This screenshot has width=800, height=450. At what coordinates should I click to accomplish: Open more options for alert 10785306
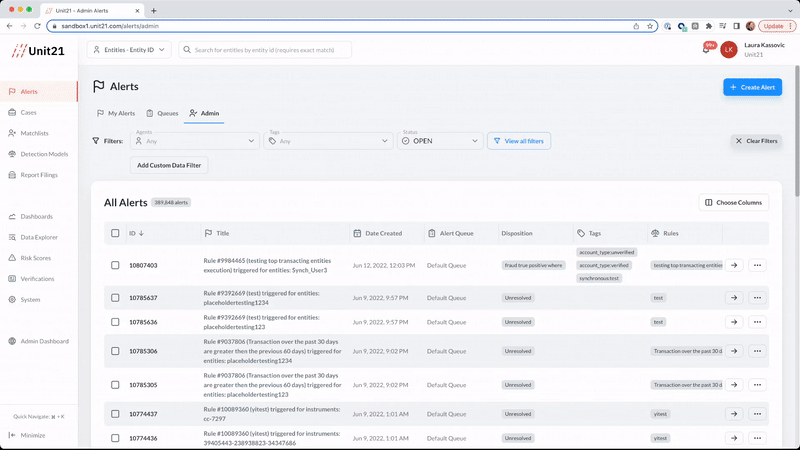757,351
